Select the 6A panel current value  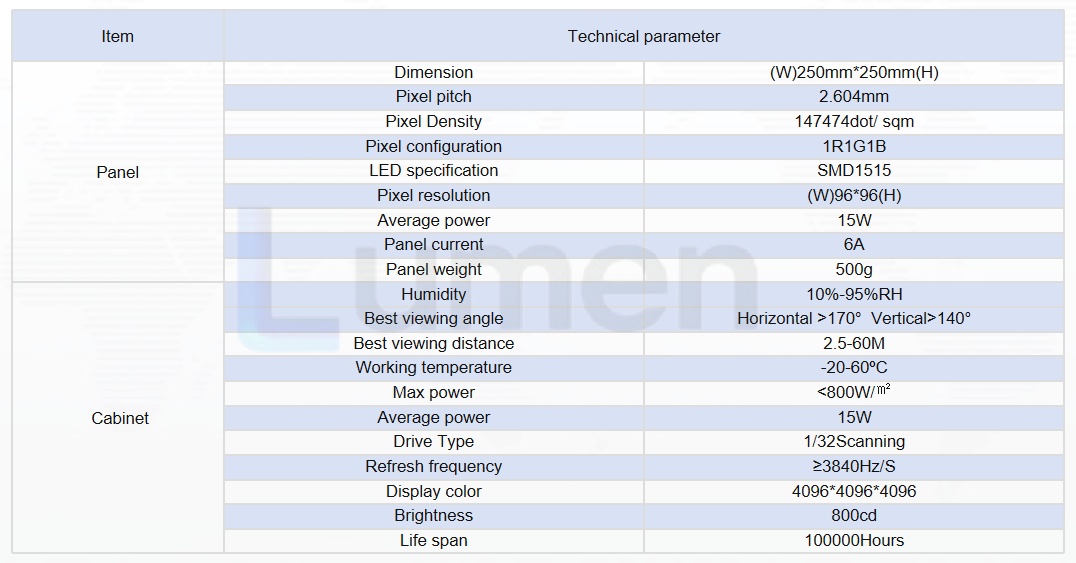[x=854, y=244]
